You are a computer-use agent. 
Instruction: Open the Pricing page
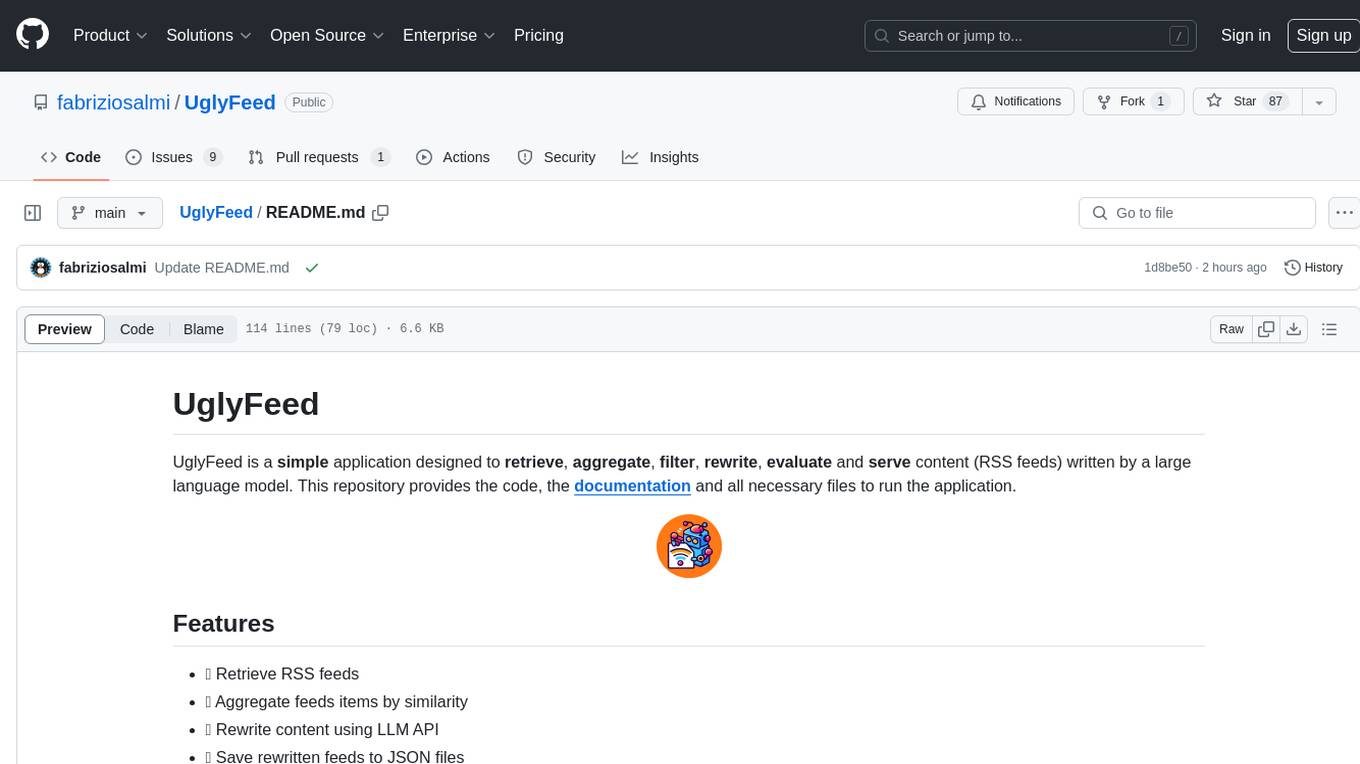point(539,35)
